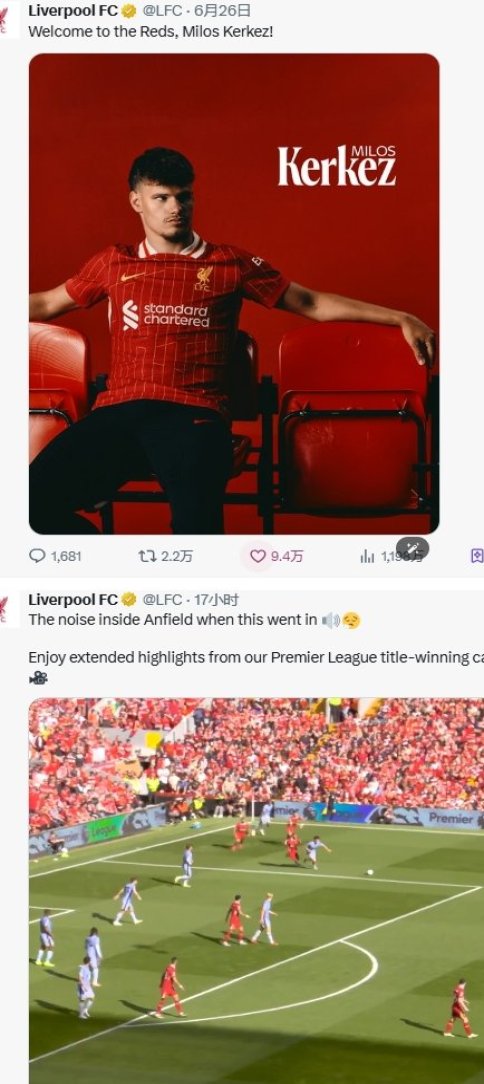Click the @LFC handle on second post
This screenshot has width=484, height=1084.
pyautogui.click(x=162, y=599)
